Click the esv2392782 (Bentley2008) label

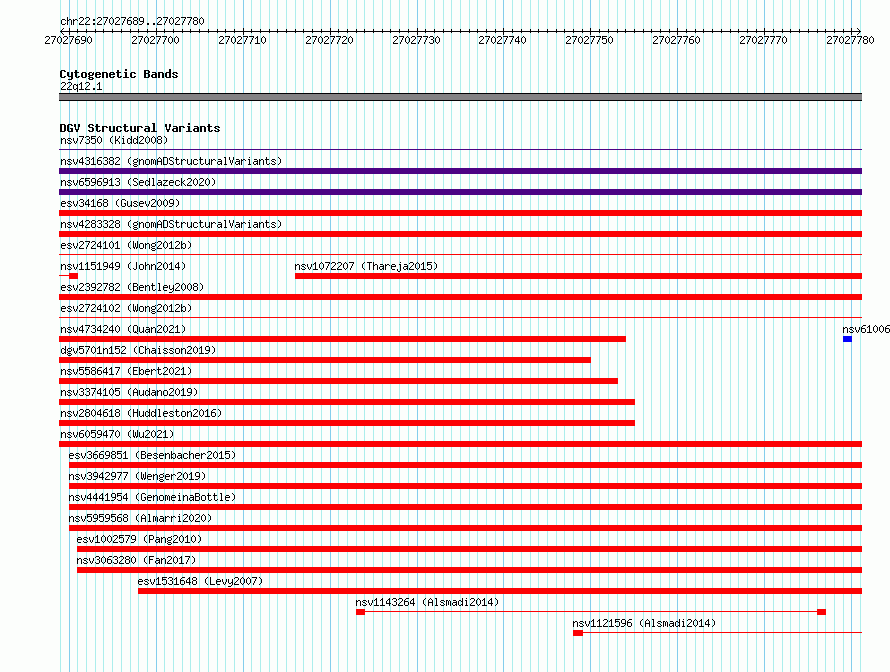(132, 287)
